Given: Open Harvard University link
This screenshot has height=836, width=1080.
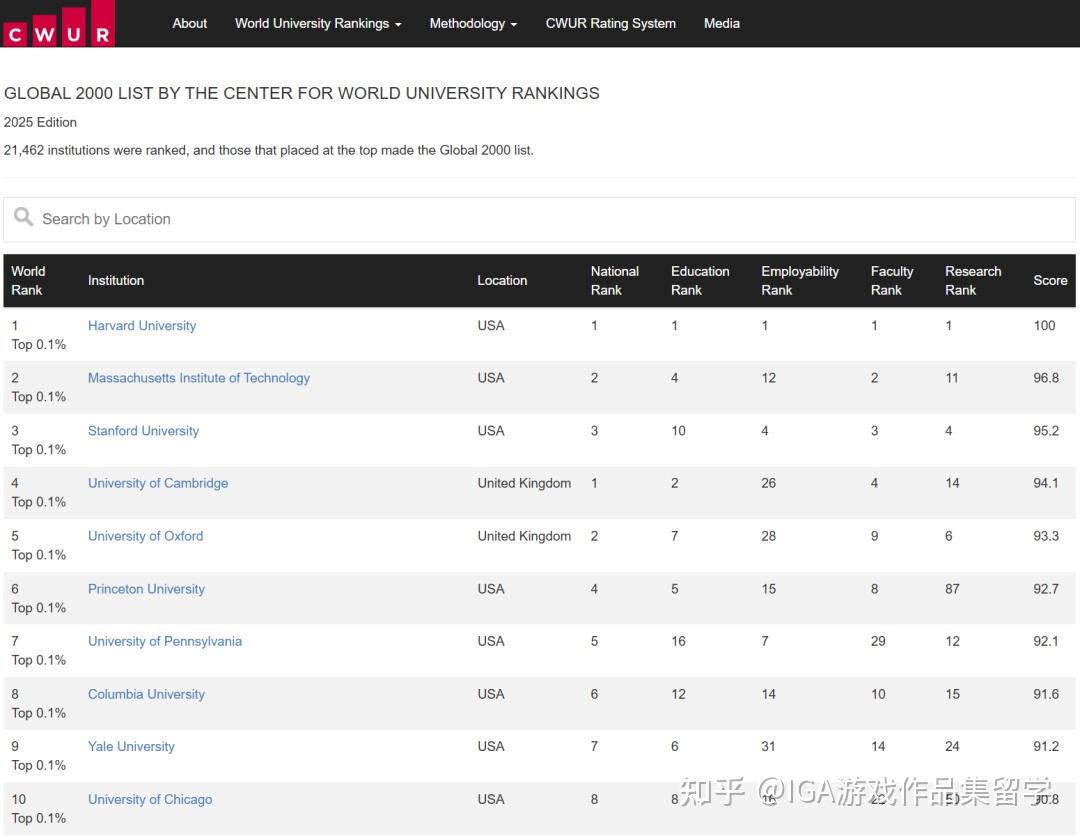Looking at the screenshot, I should 142,325.
